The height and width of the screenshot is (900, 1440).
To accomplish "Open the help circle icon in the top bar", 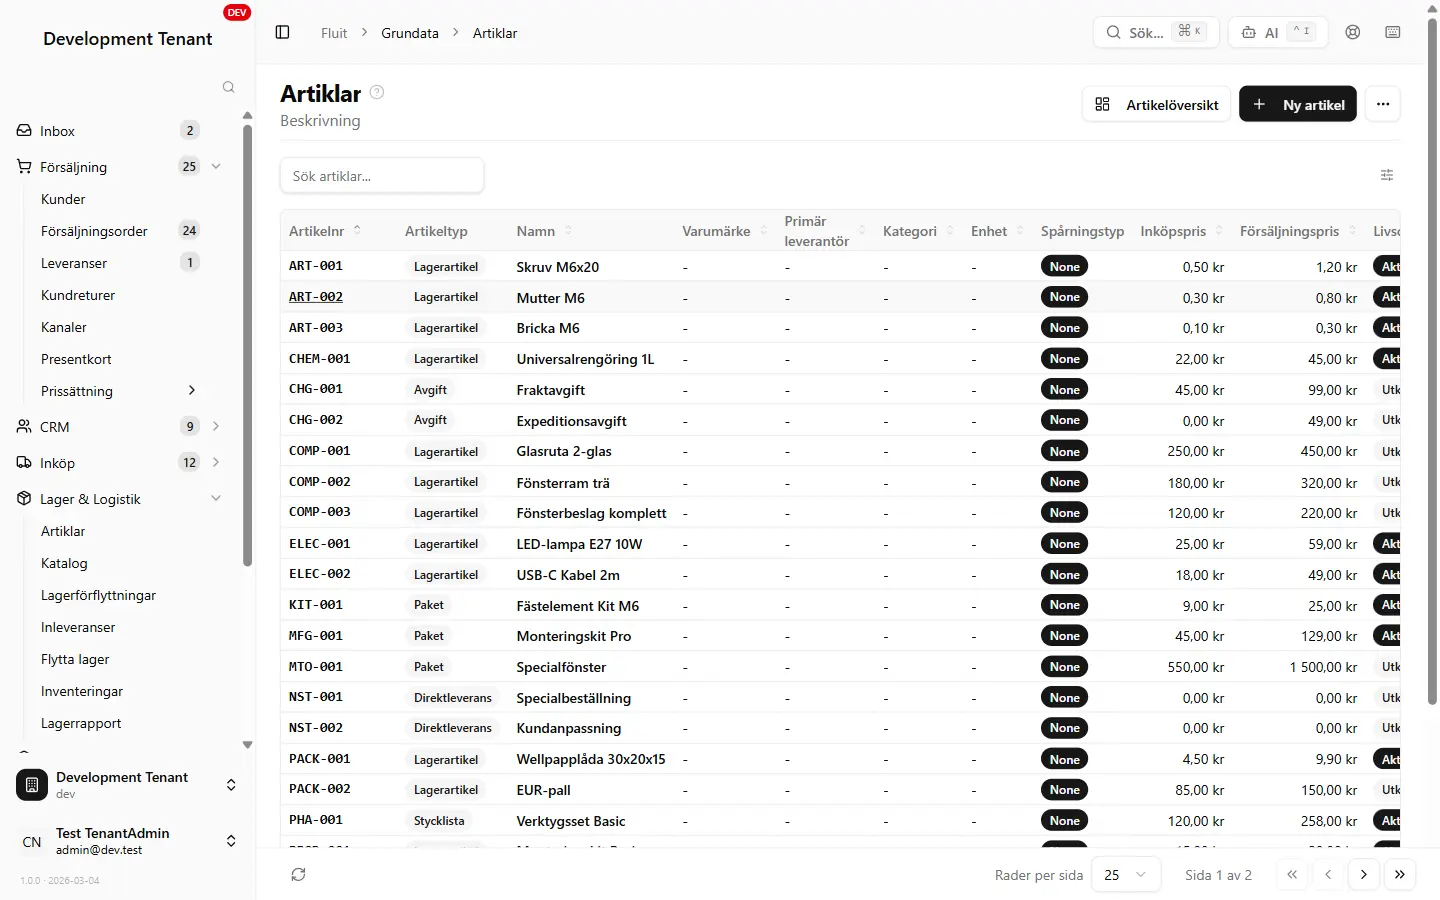I will (x=1353, y=32).
